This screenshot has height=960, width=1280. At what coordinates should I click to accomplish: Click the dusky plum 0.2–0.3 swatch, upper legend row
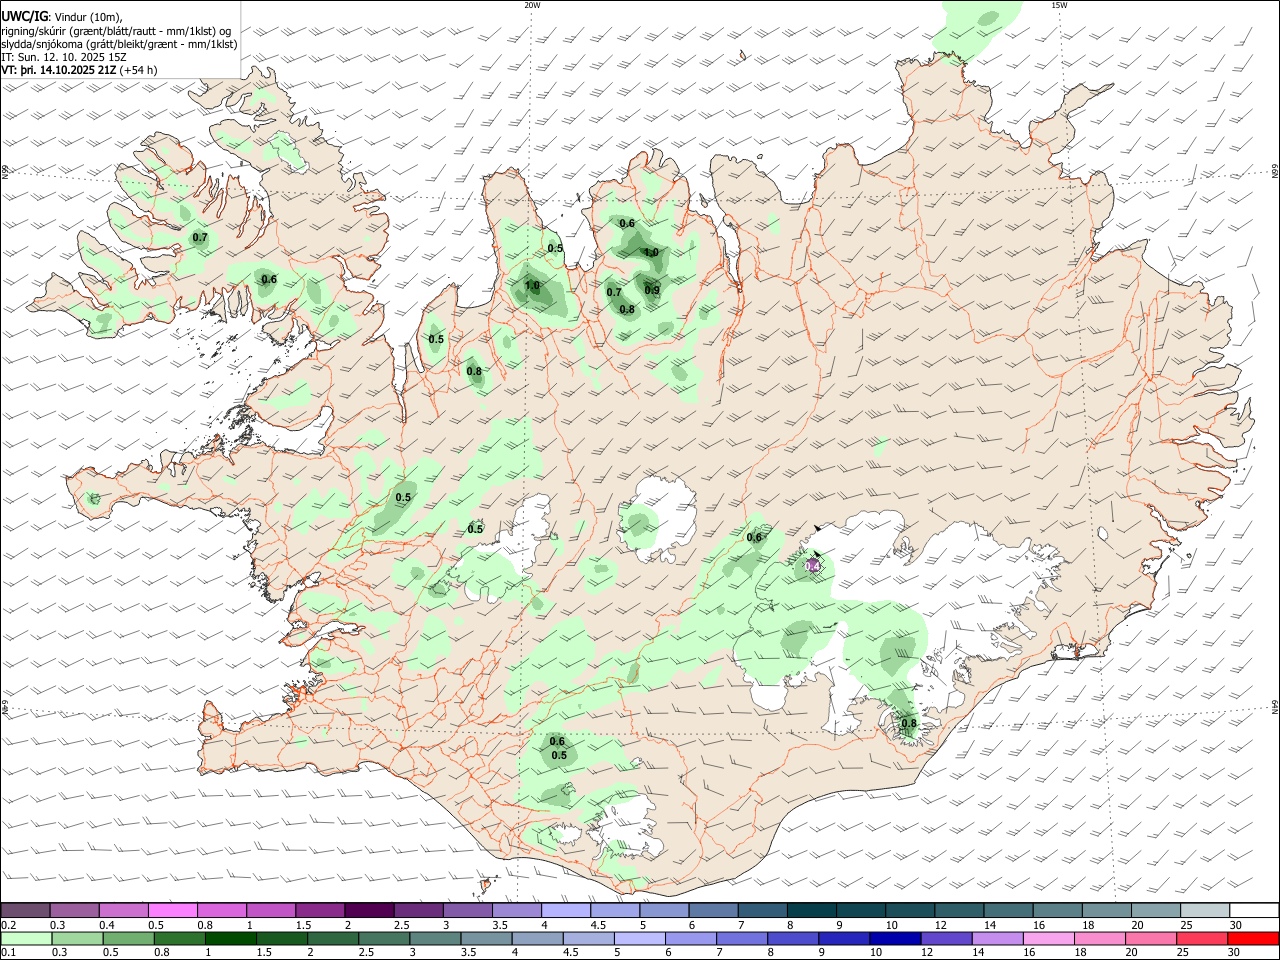coord(25,911)
